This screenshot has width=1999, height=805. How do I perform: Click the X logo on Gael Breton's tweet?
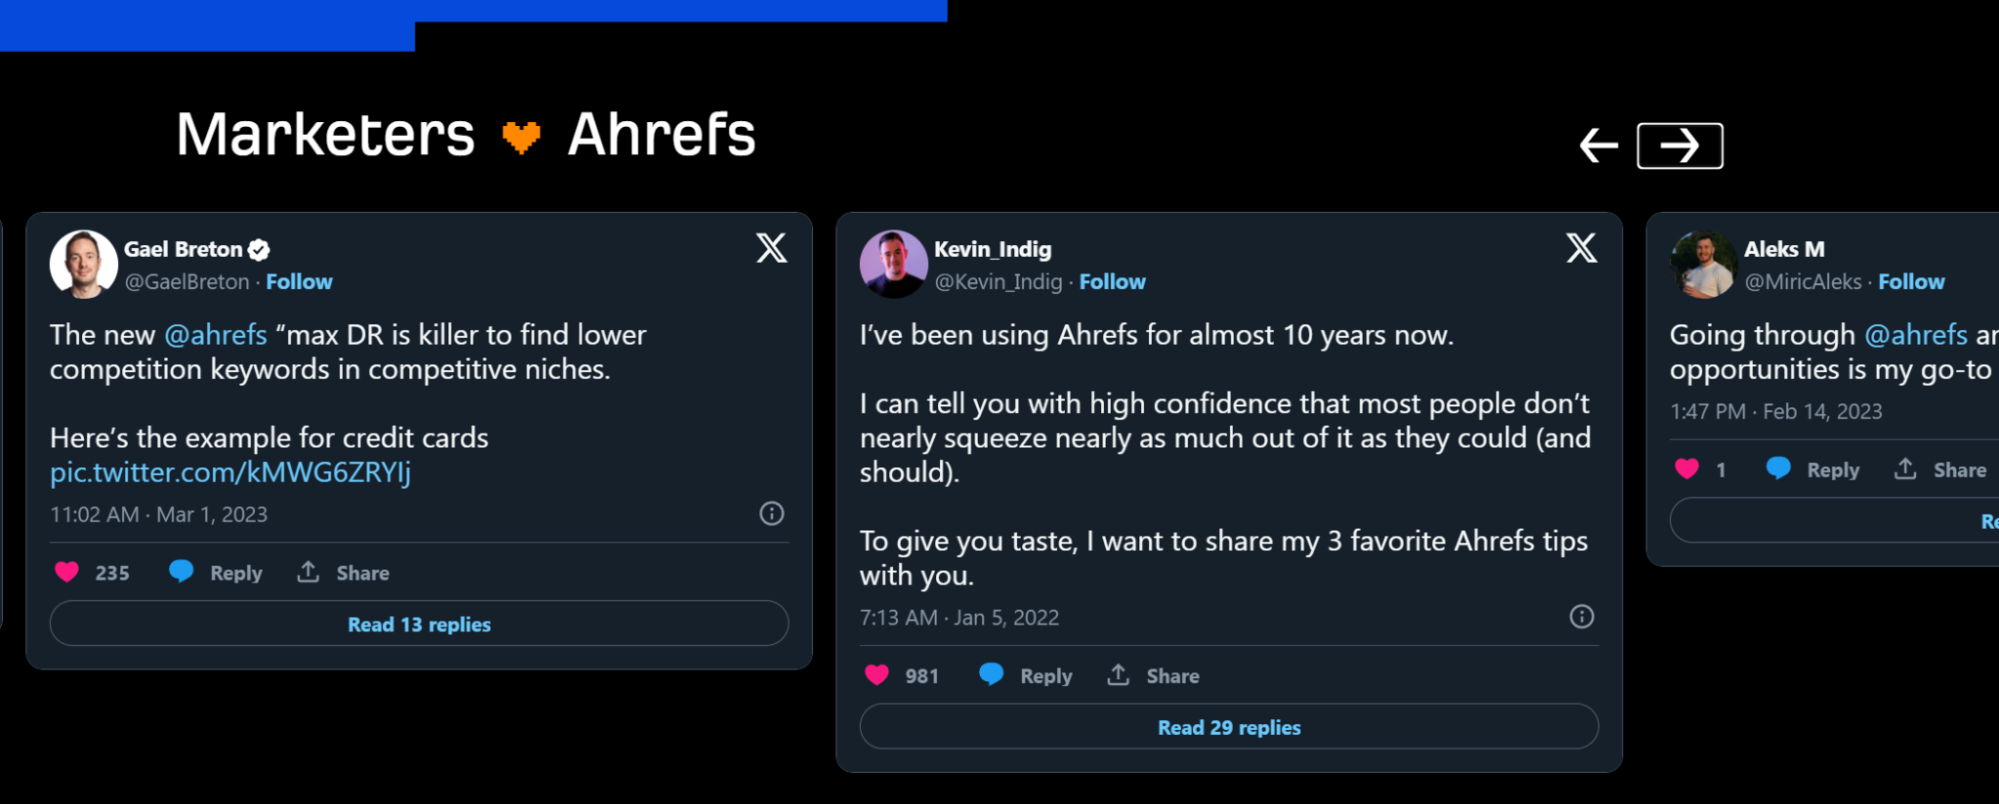(x=771, y=248)
